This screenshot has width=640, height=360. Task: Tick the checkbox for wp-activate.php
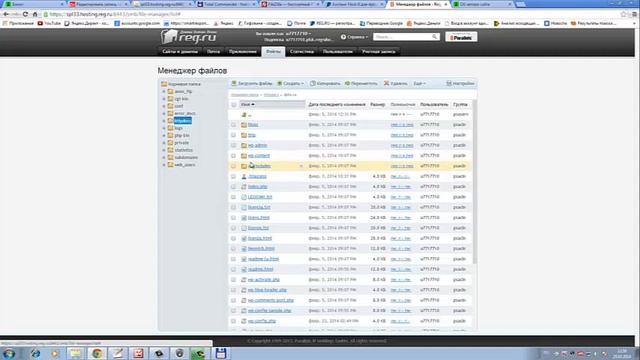233,280
